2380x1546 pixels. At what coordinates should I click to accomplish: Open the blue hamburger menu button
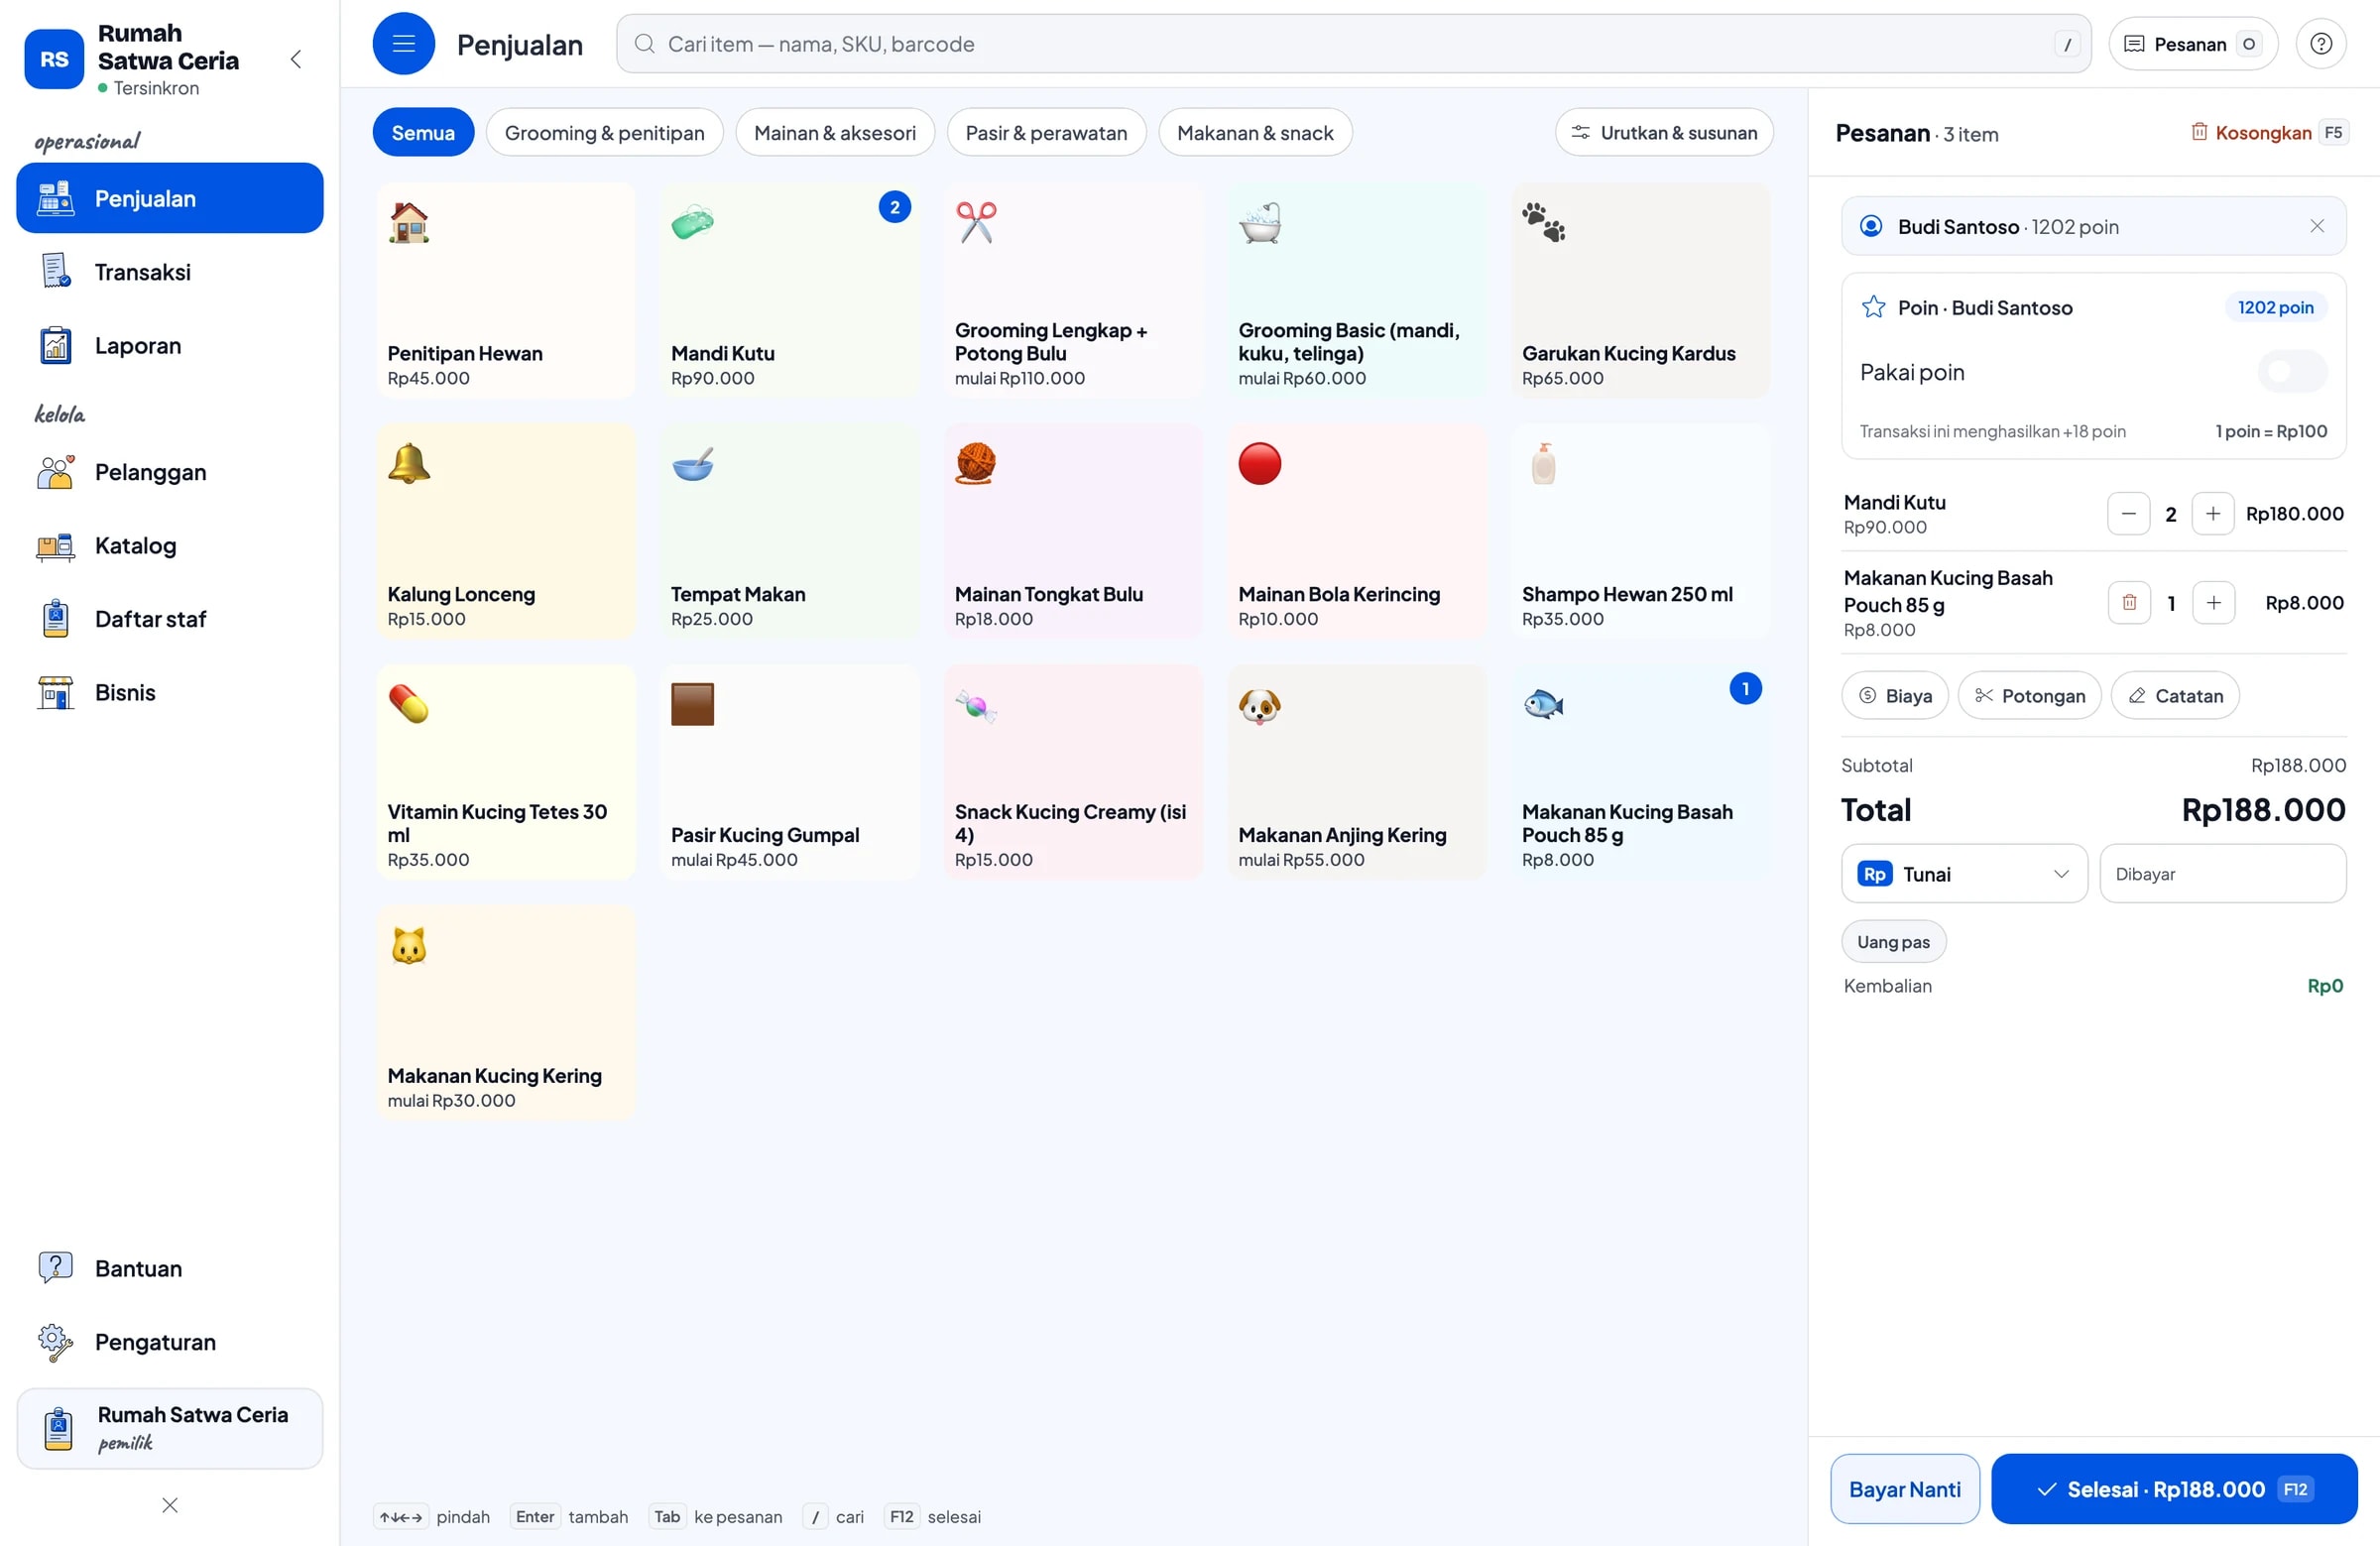point(403,44)
